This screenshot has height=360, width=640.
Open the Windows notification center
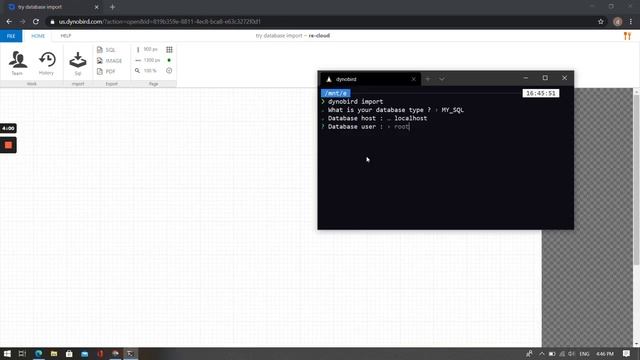point(627,353)
